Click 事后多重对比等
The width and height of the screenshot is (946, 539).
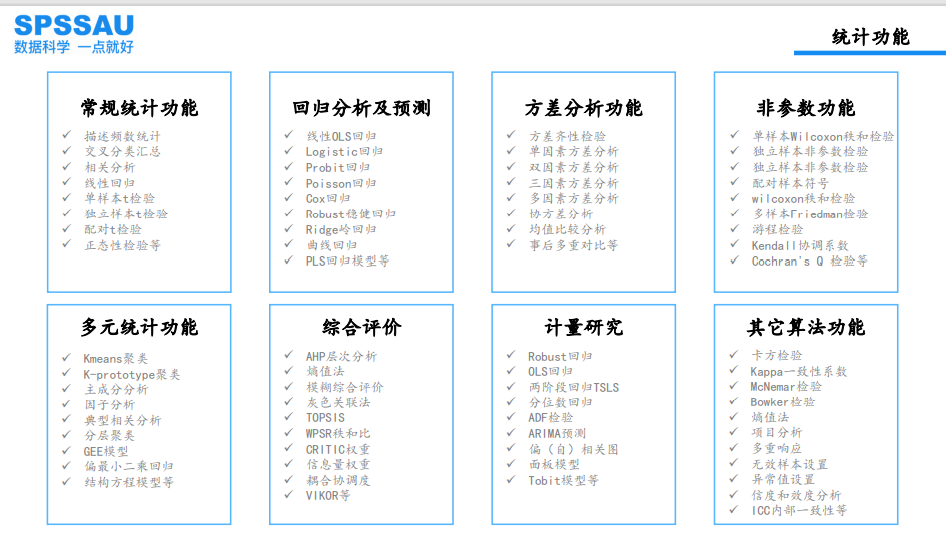574,245
